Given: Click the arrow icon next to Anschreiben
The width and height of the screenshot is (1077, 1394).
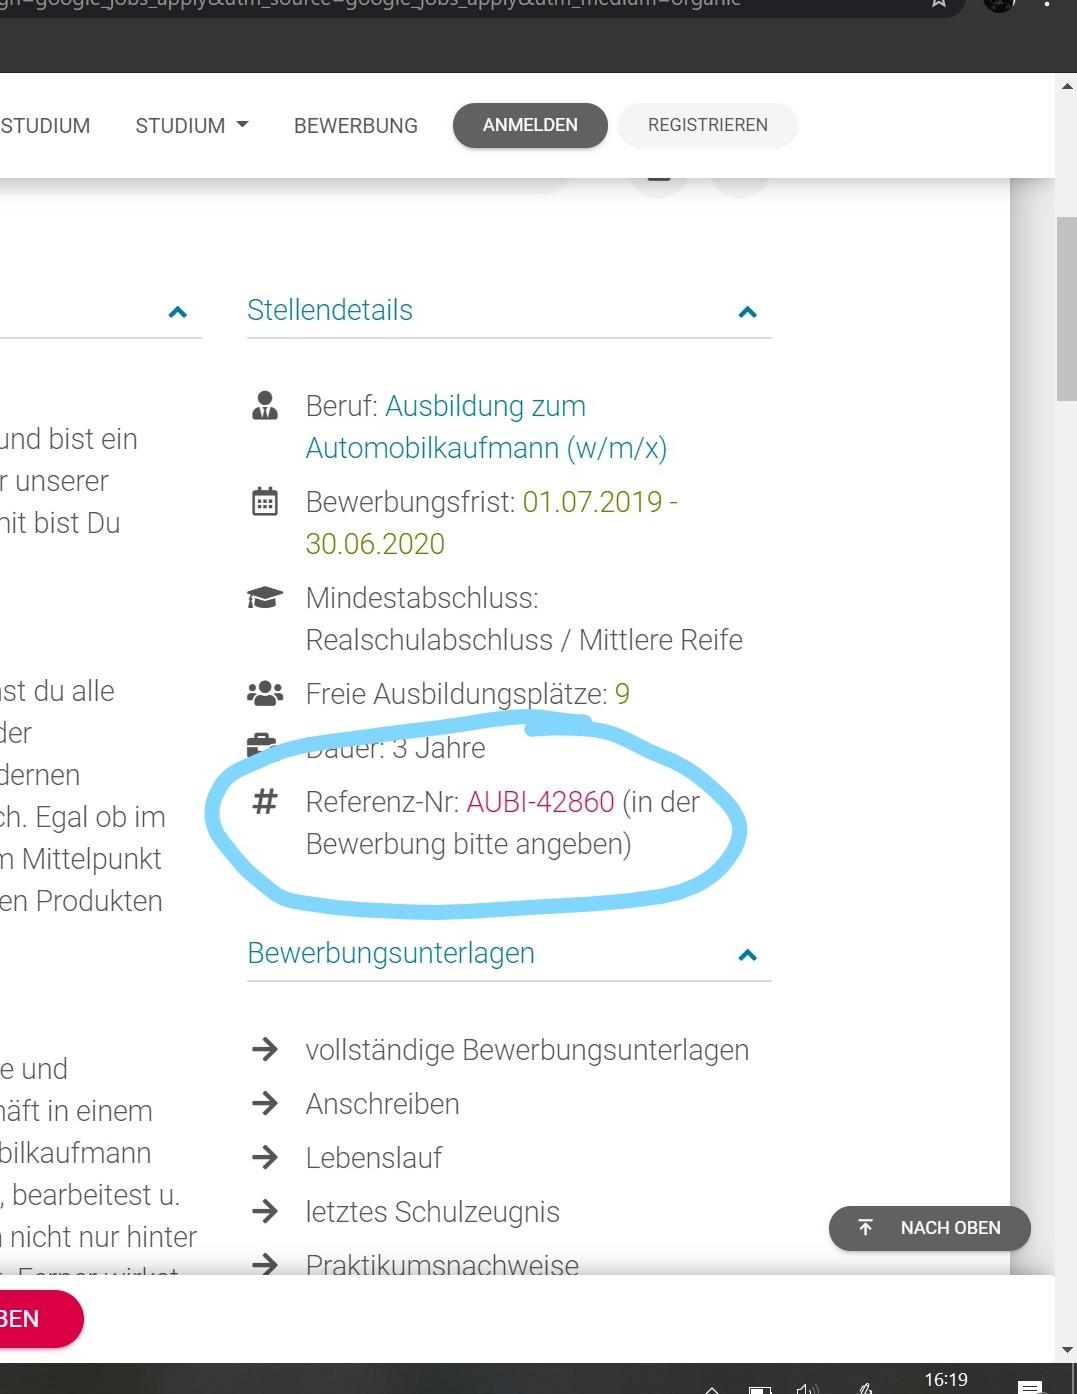Looking at the screenshot, I should pyautogui.click(x=265, y=1103).
